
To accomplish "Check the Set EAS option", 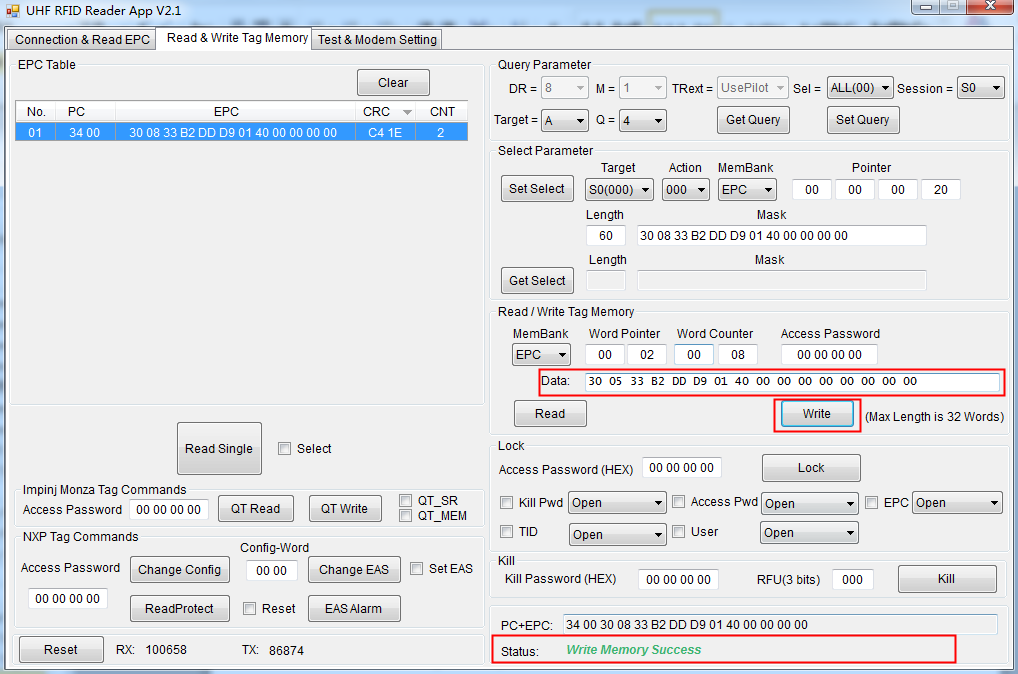I will 416,569.
